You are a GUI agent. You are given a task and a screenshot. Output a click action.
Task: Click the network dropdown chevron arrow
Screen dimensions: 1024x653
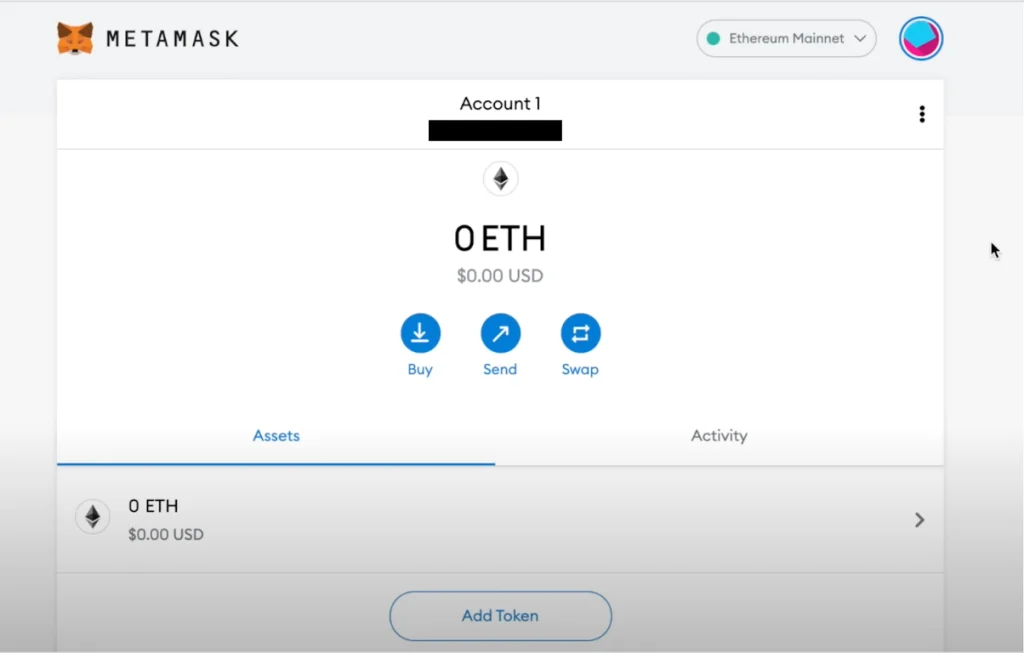859,39
